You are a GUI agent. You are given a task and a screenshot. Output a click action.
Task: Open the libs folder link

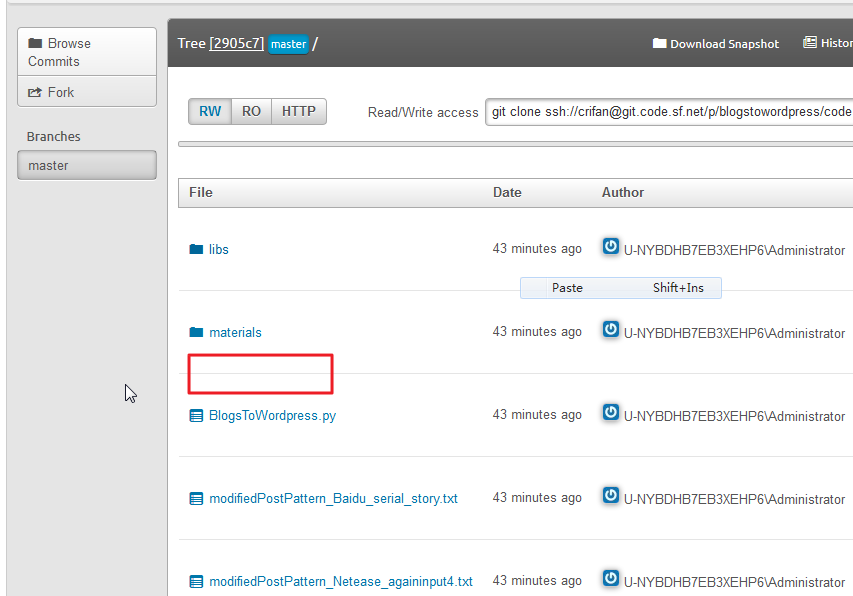219,249
